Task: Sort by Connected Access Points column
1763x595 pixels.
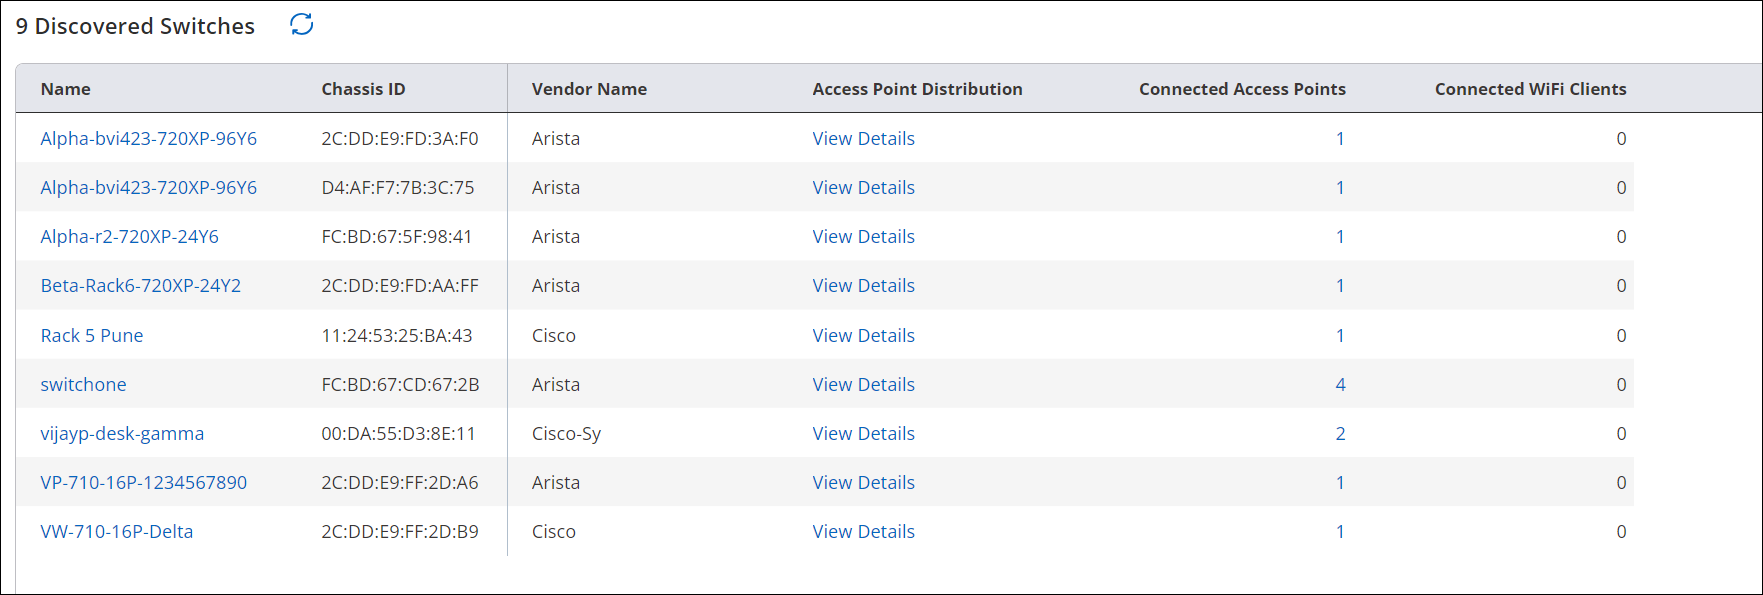Action: (1241, 89)
